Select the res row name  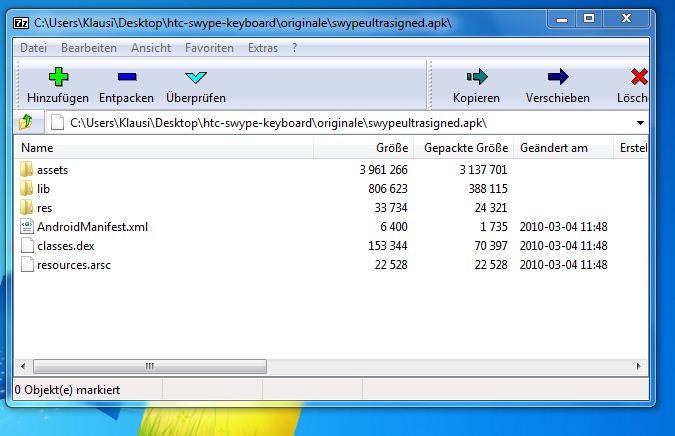[x=44, y=208]
